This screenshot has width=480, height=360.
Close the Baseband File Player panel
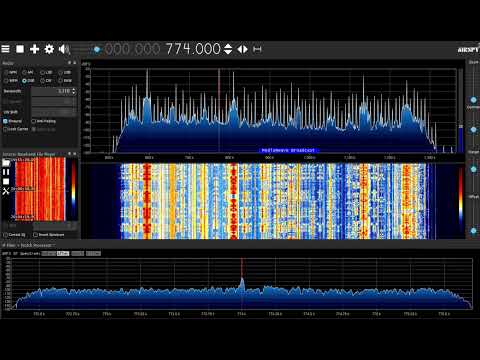(x=75, y=154)
